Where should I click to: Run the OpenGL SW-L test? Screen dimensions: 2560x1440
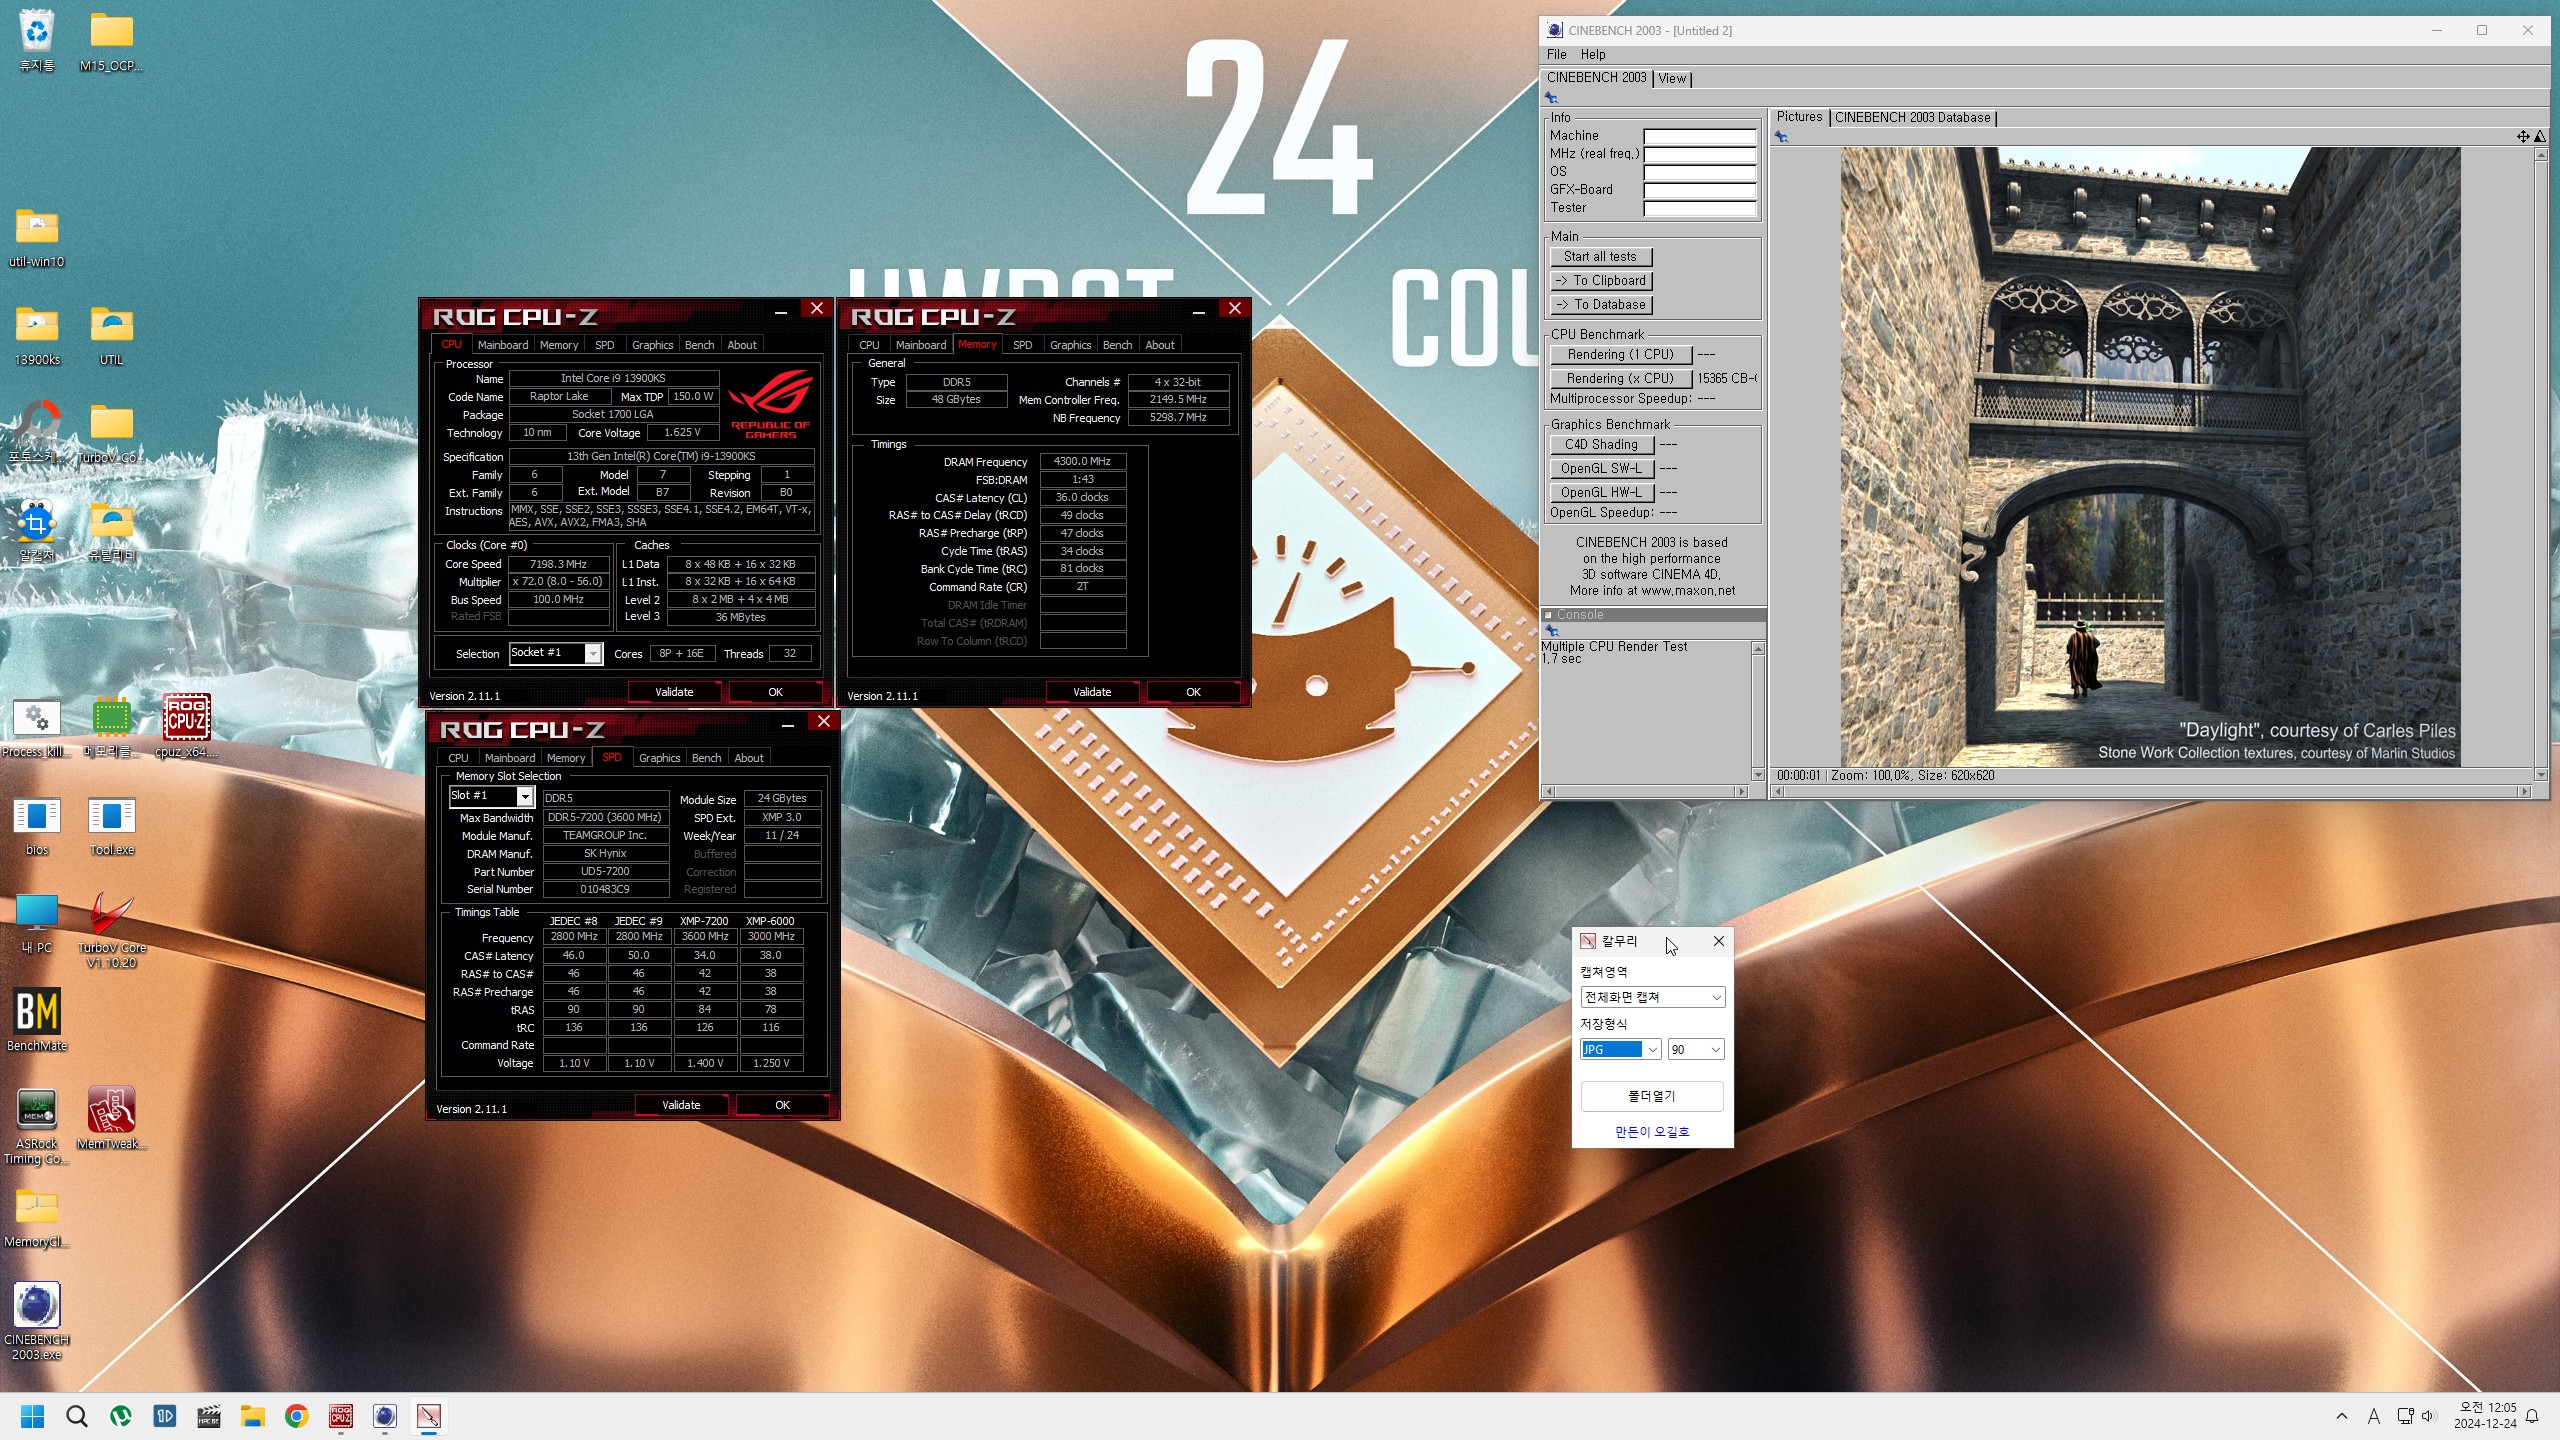tap(1601, 469)
